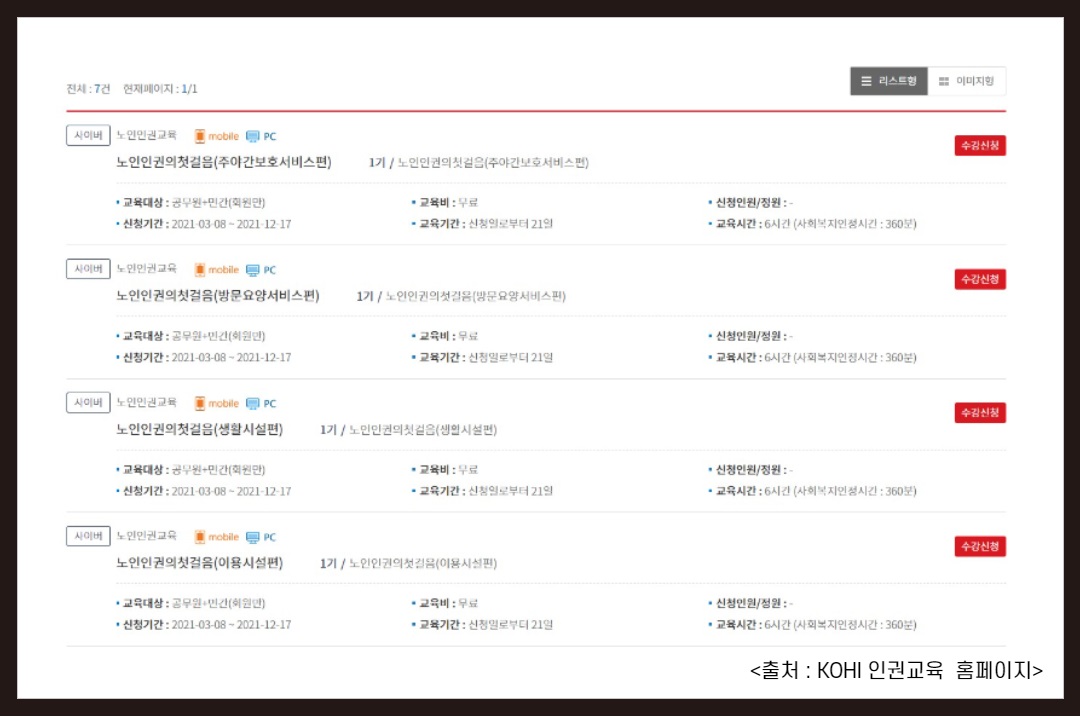1080x718 pixels.
Task: Click 신청기간 2021-03-08 ~ 2021-12-17 in 주야간보호서비스편
Action: coord(204,224)
